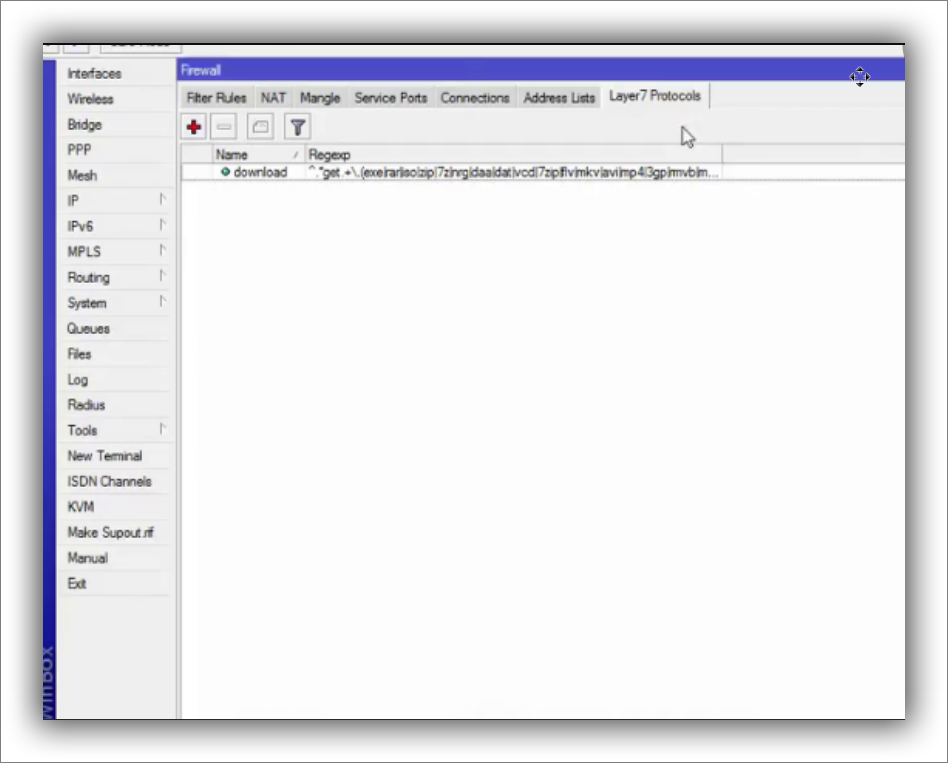Select the download entry name
Screen dimensions: 948x763
[x=260, y=172]
